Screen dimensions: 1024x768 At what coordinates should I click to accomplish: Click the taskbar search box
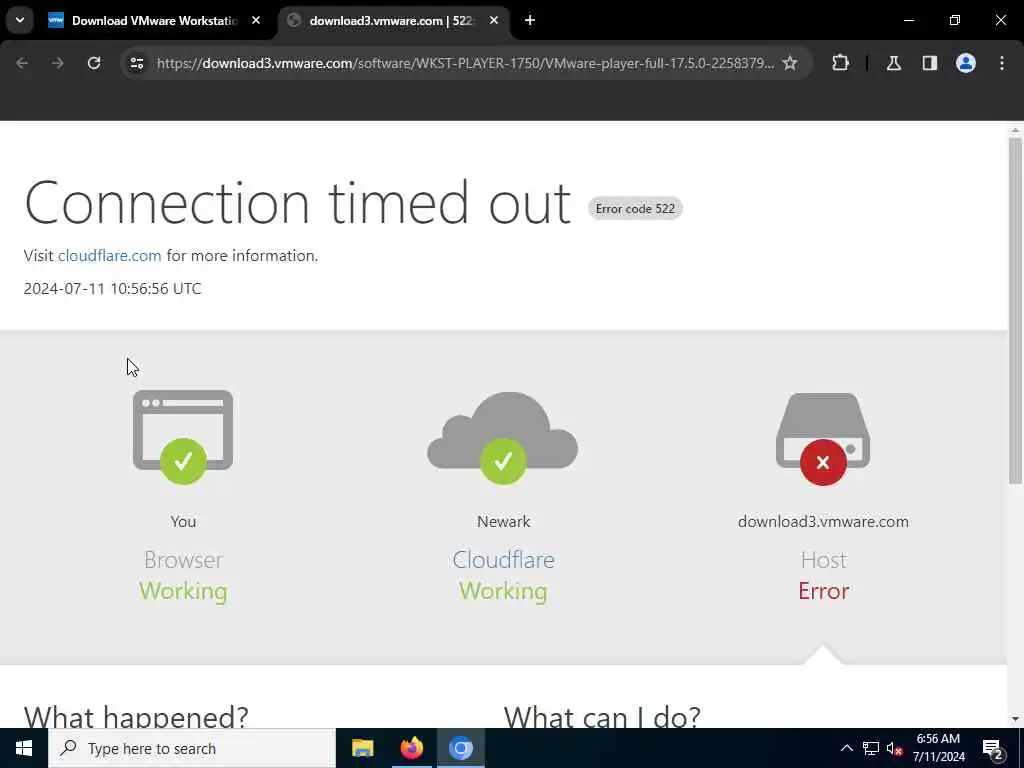pos(191,748)
